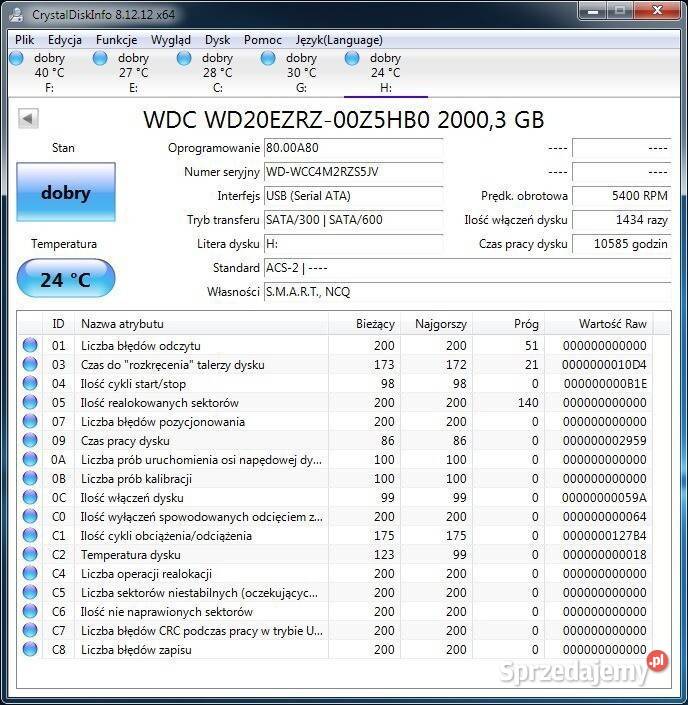Click the Własności S.M.A.R.T., NCQ field
Screen dimensions: 688x705
467,292
